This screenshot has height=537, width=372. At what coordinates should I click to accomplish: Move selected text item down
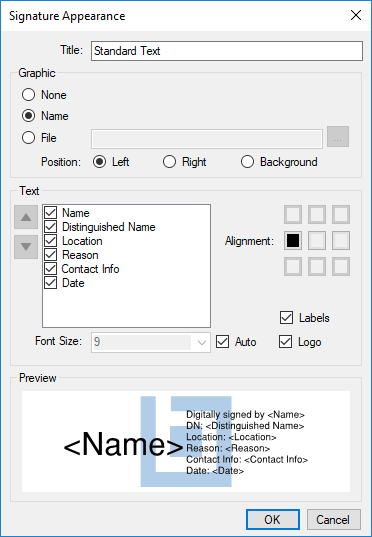(x=26, y=247)
